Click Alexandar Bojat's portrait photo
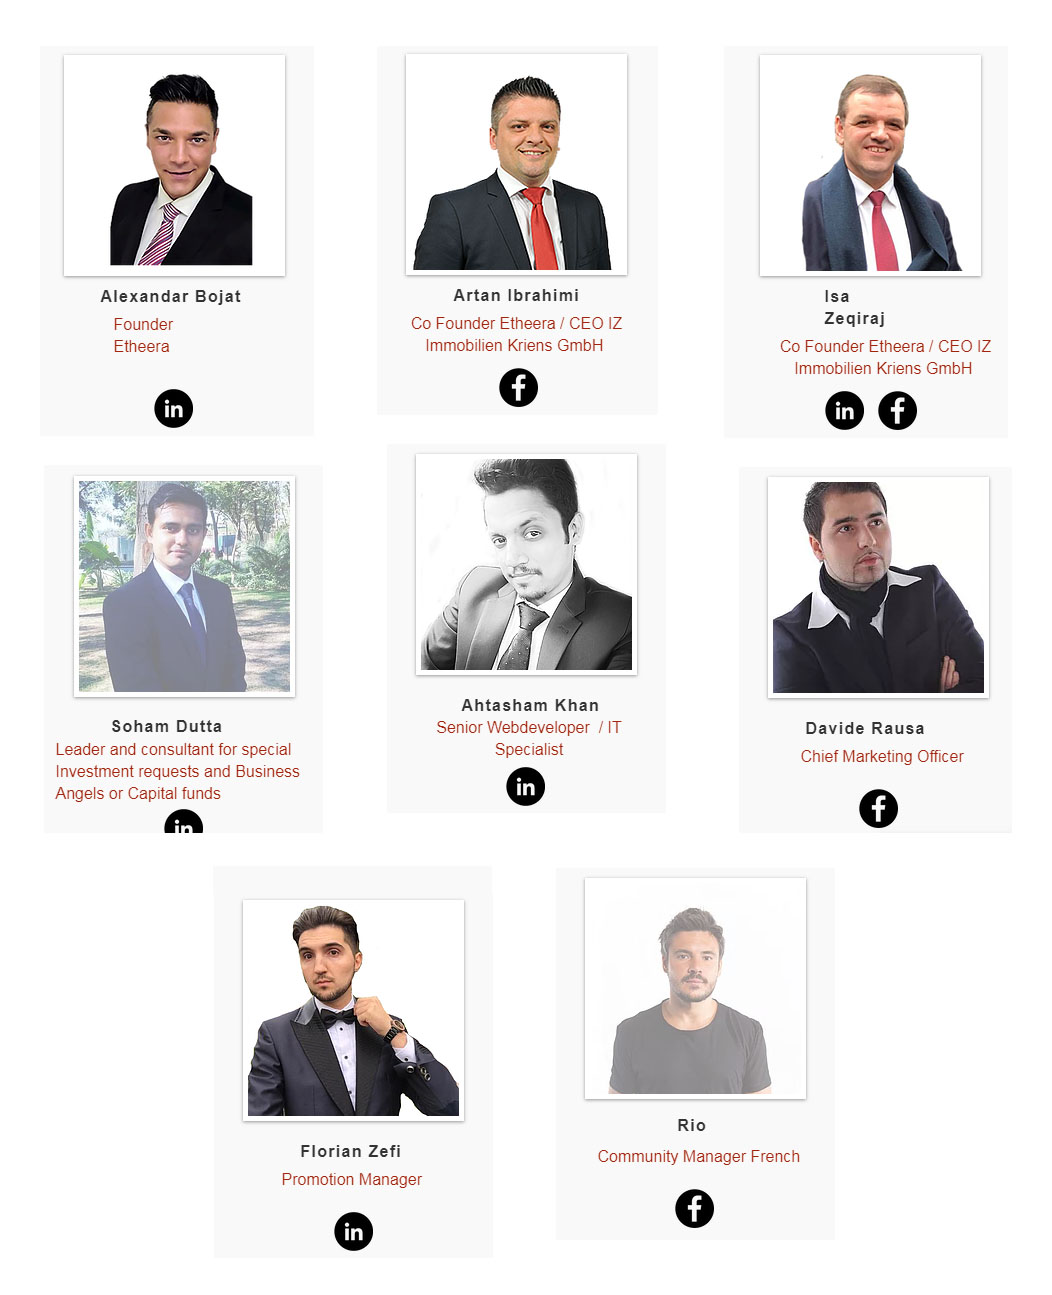1052x1295 pixels. [175, 165]
